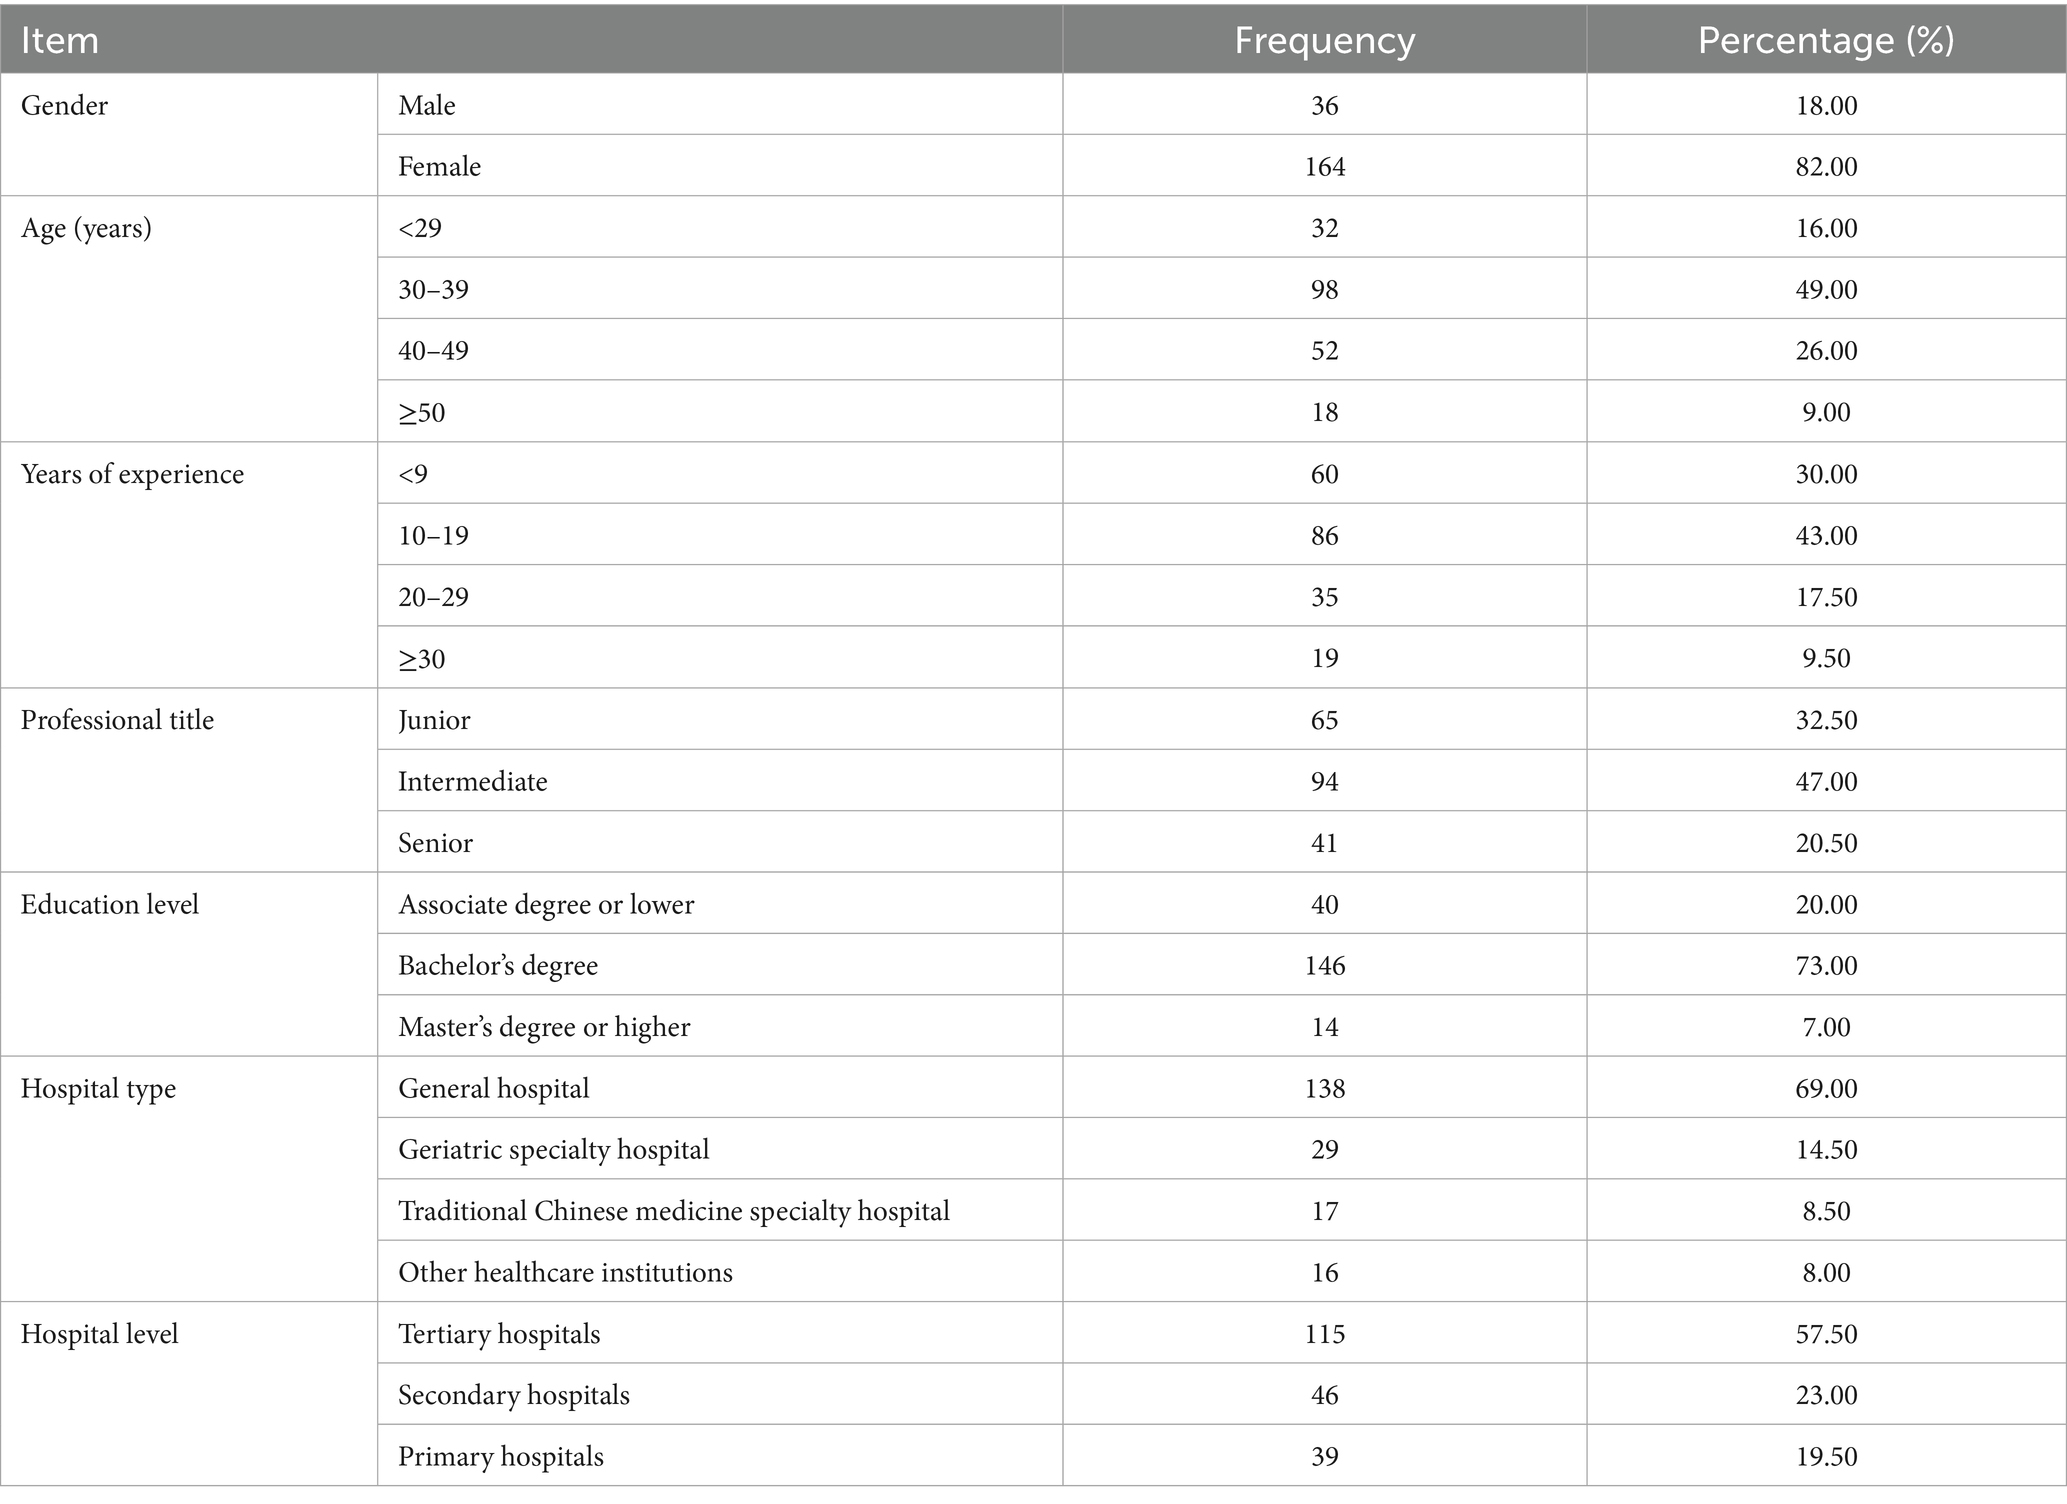This screenshot has width=2067, height=1504.
Task: Select the Other healthcare institutions cell
Action: [x=565, y=1272]
